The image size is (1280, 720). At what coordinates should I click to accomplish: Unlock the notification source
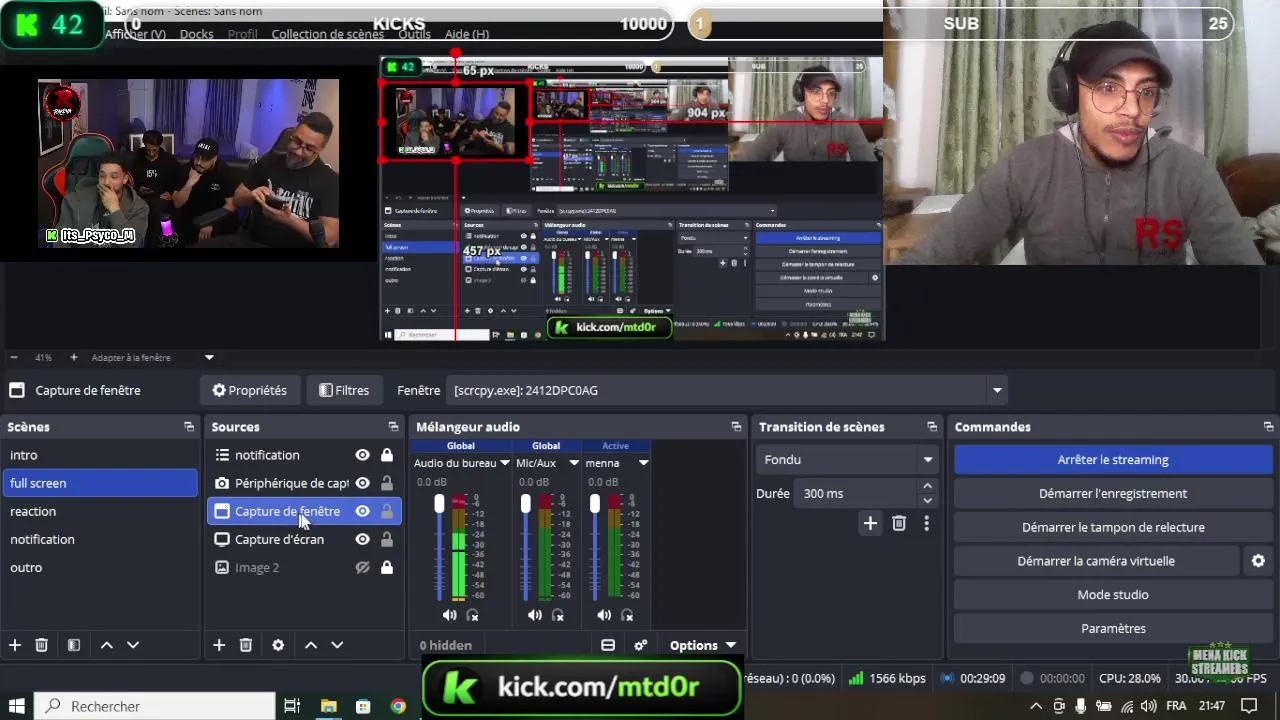click(x=386, y=455)
